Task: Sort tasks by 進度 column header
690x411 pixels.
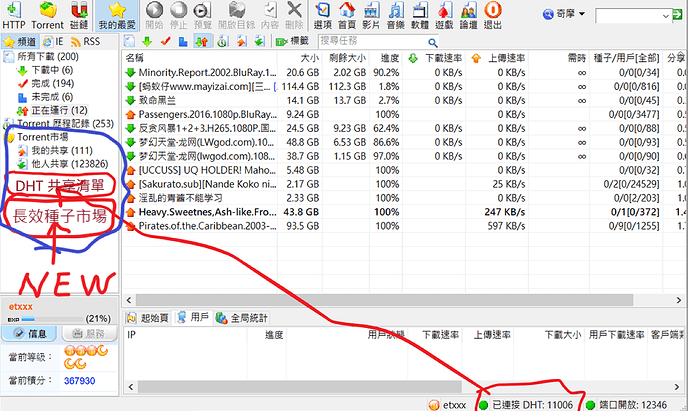Action: tap(385, 58)
